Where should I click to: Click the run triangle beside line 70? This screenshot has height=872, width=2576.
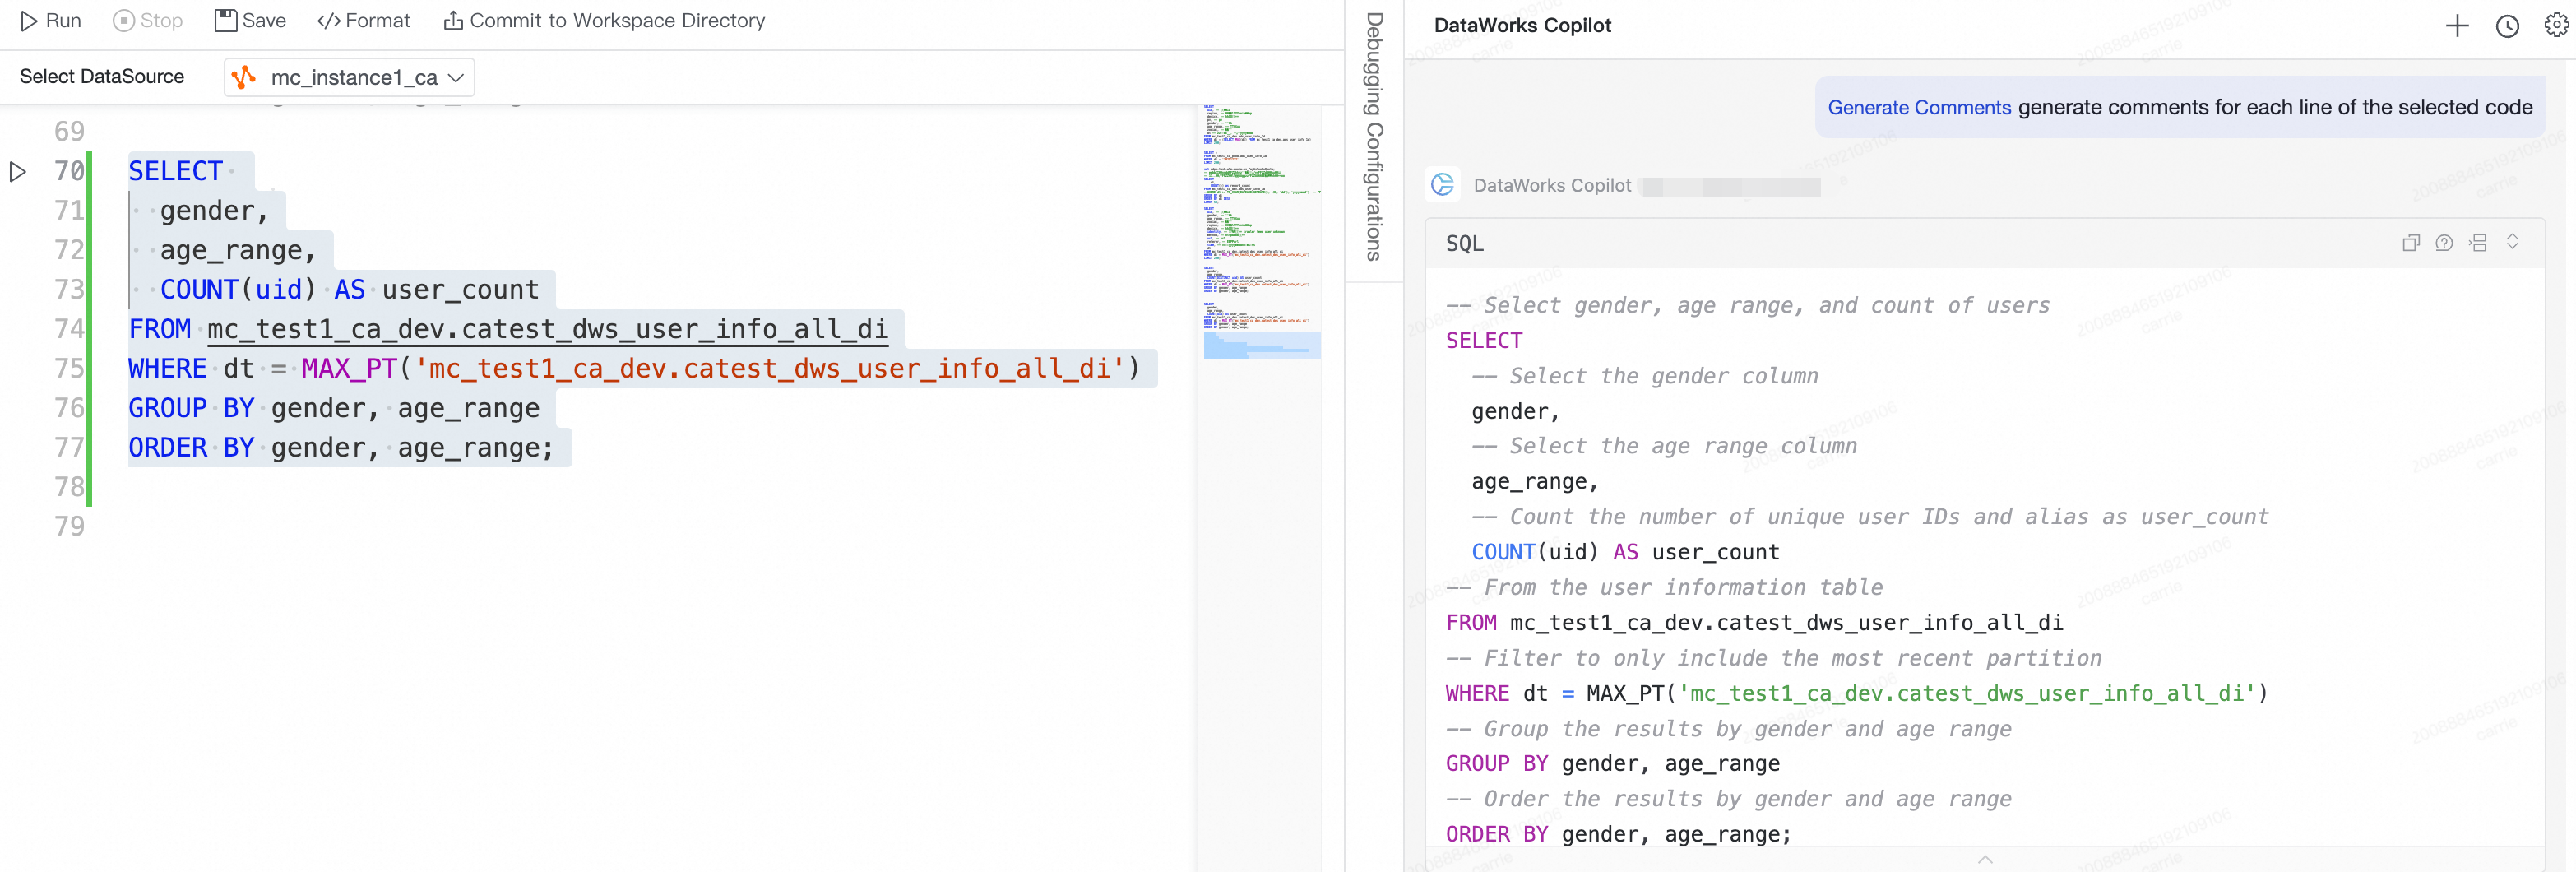click(x=18, y=172)
